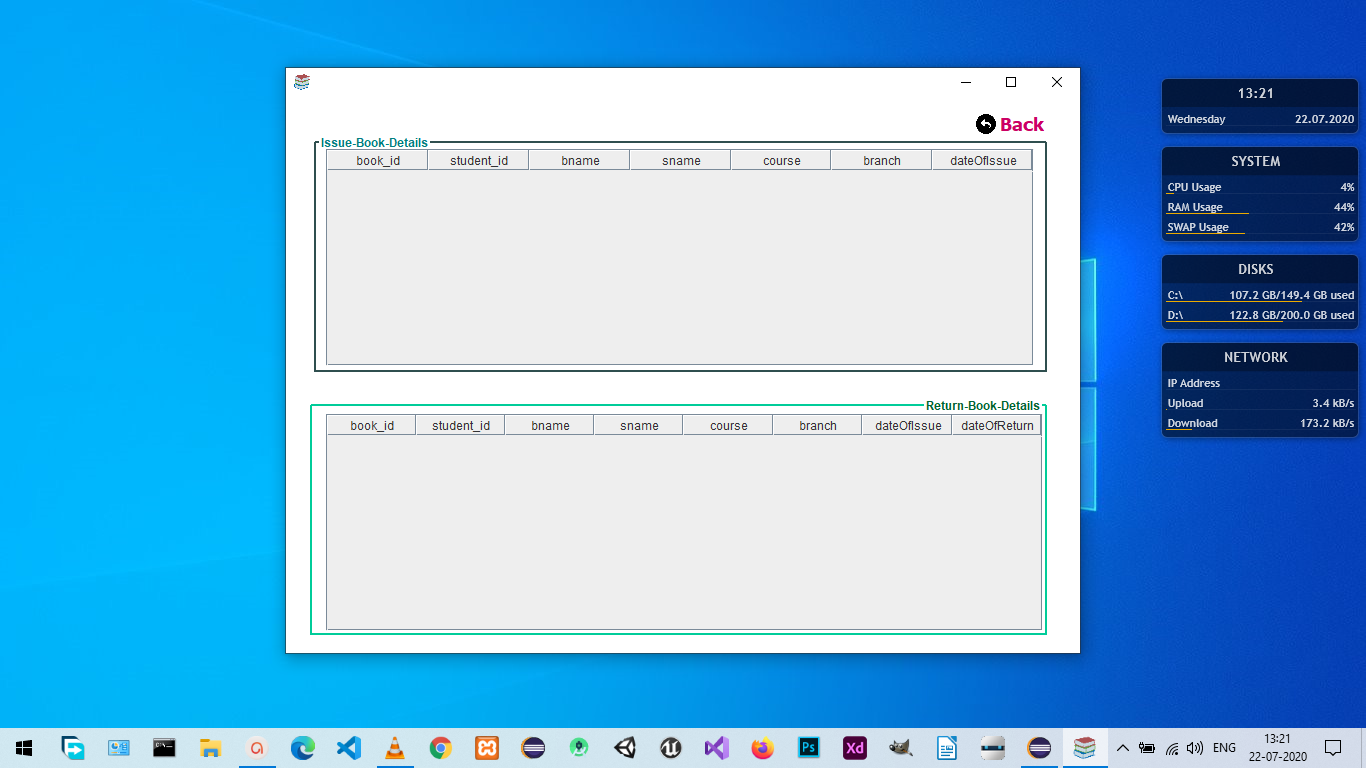The image size is (1366, 768).
Task: Open Android Studio from the taskbar
Action: (579, 747)
